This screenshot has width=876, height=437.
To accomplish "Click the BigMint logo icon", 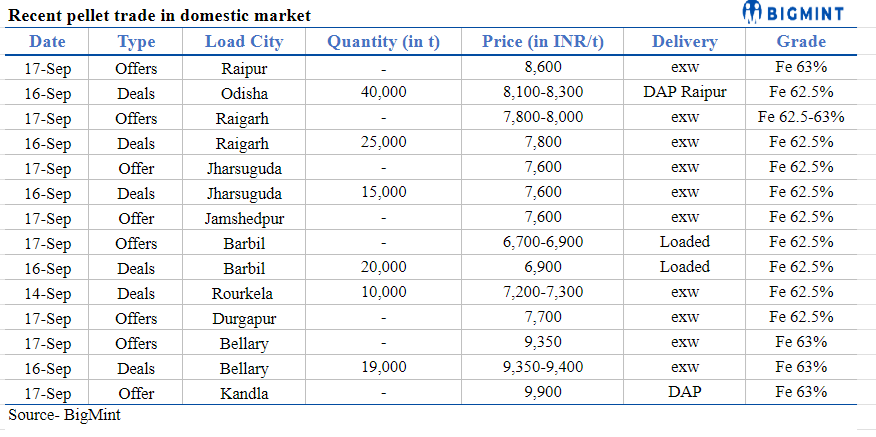I will (x=754, y=13).
